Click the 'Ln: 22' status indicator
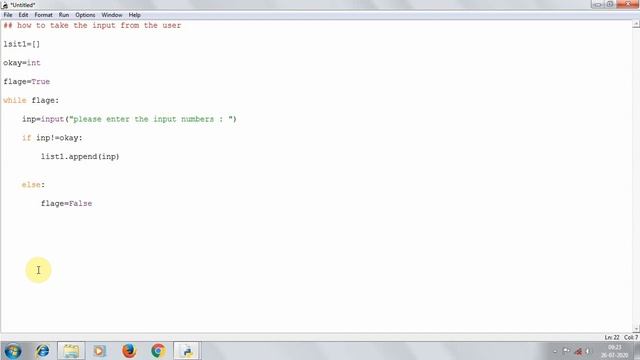The width and height of the screenshot is (640, 360). (x=612, y=338)
